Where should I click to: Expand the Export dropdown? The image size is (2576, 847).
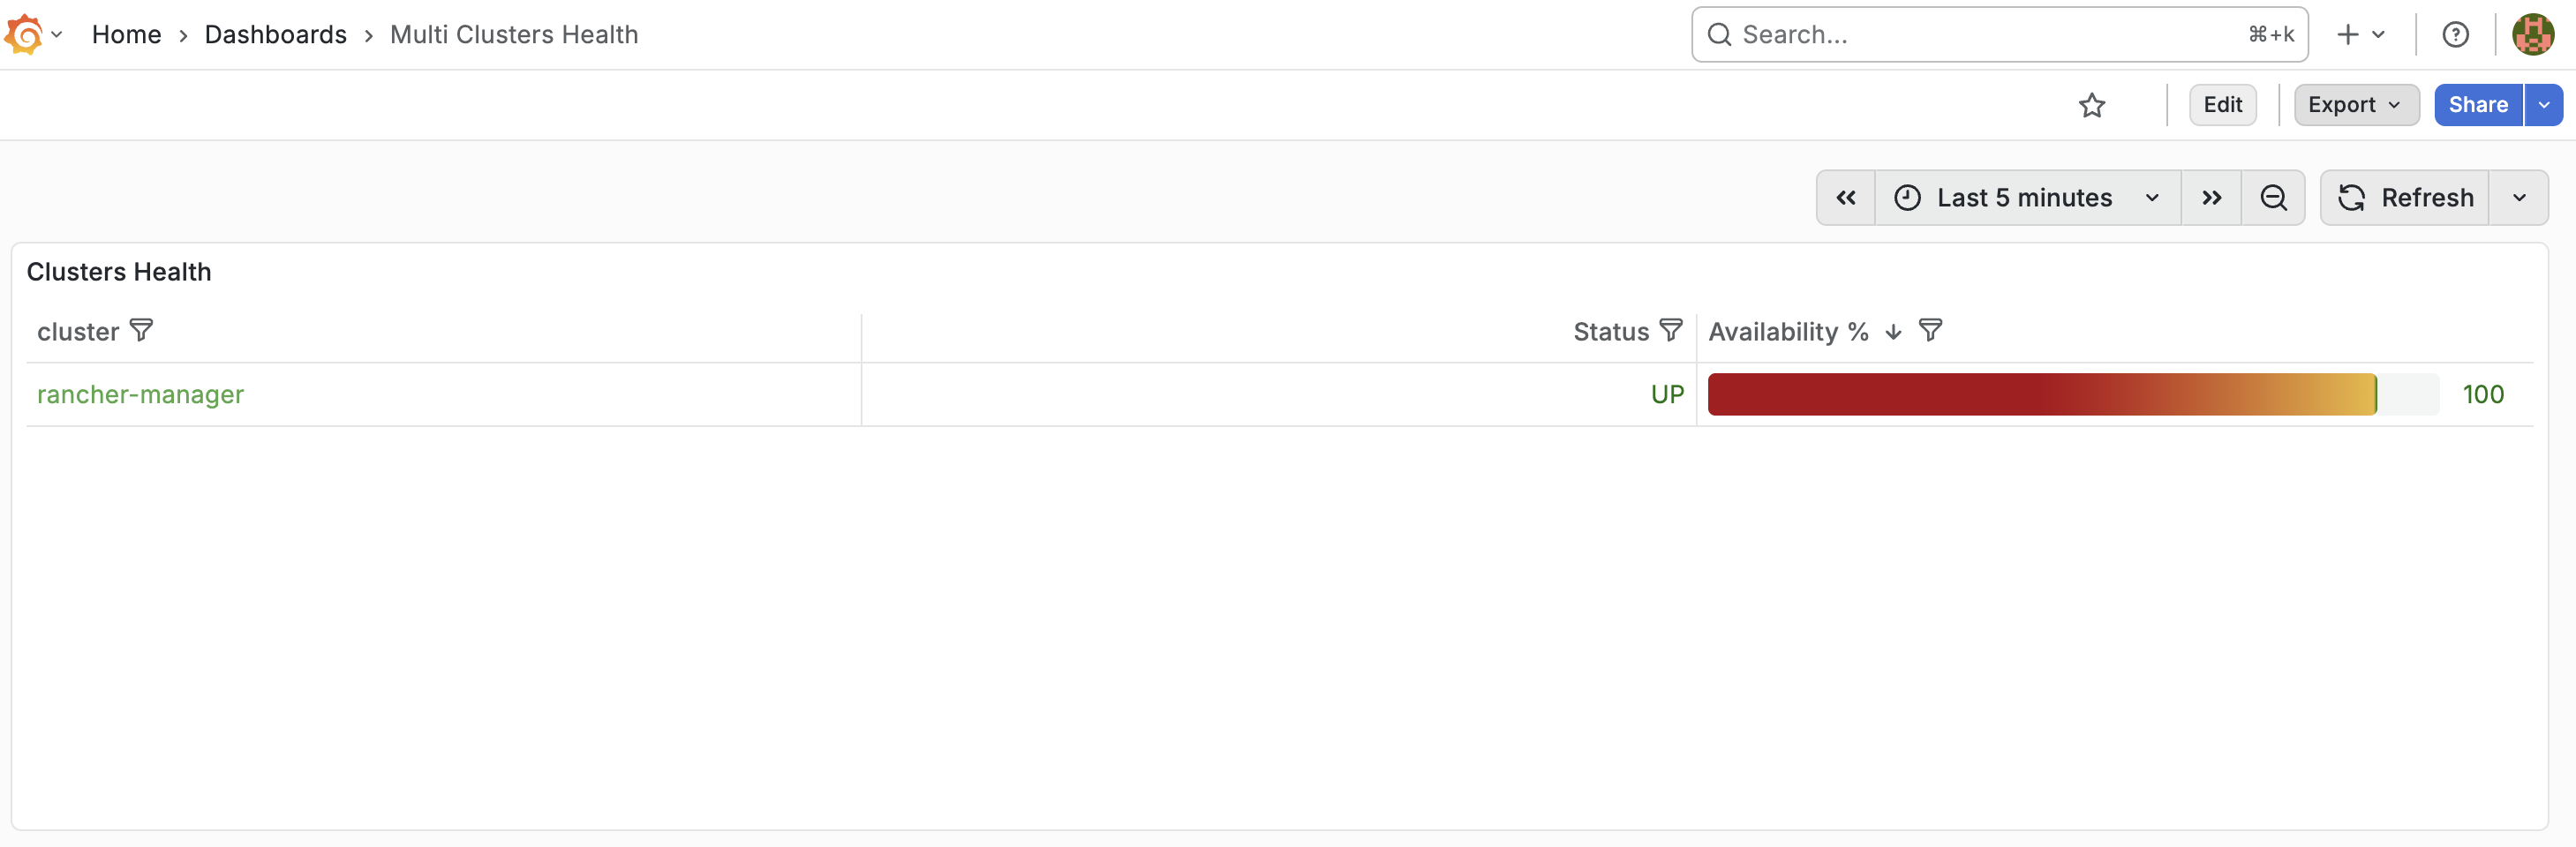(x=2356, y=105)
